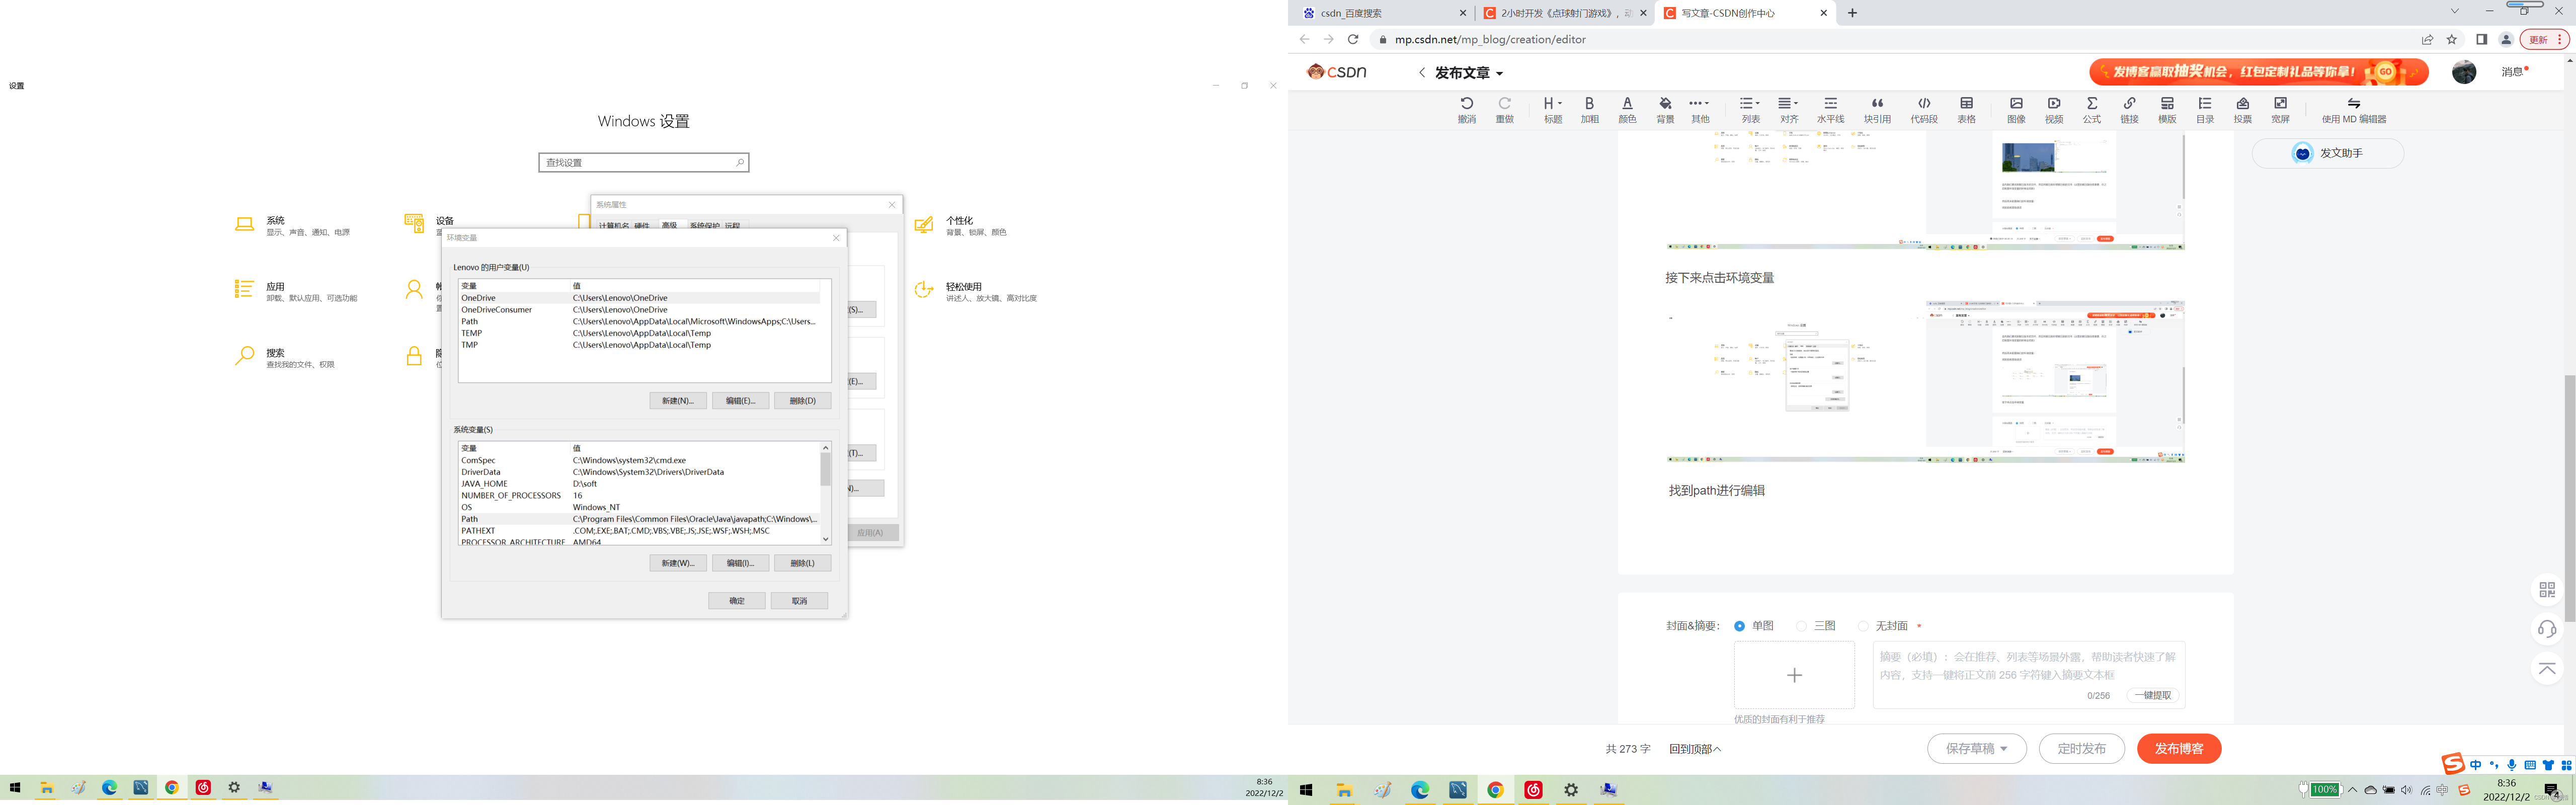Click 编辑(E) under user variables
This screenshot has width=2576, height=805.
pos(740,401)
